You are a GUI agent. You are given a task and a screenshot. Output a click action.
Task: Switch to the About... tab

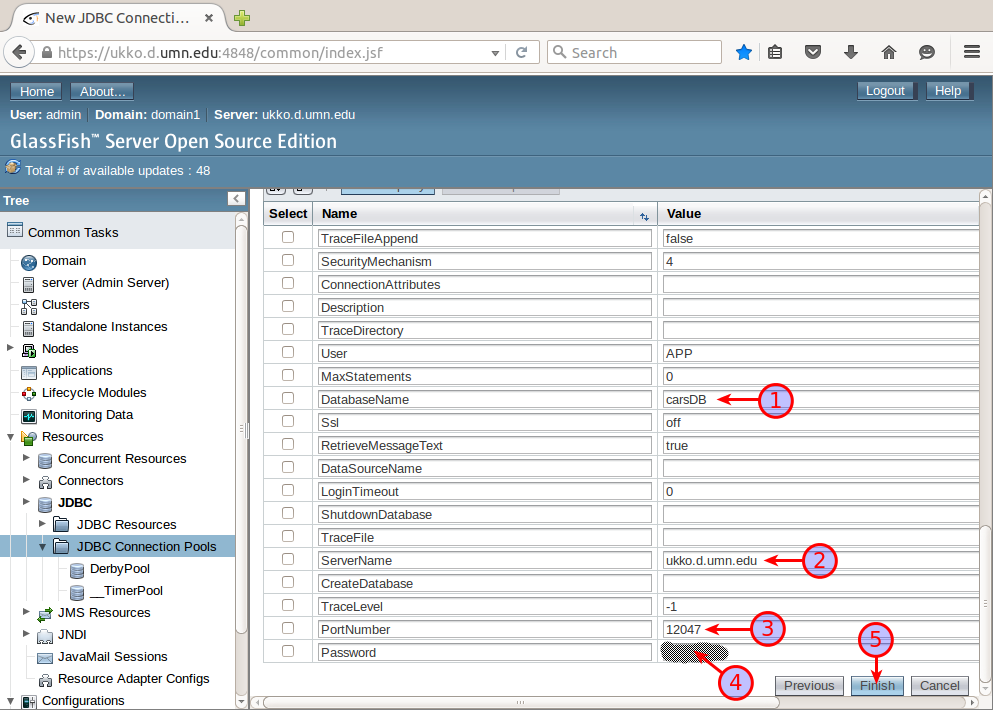[x=101, y=91]
